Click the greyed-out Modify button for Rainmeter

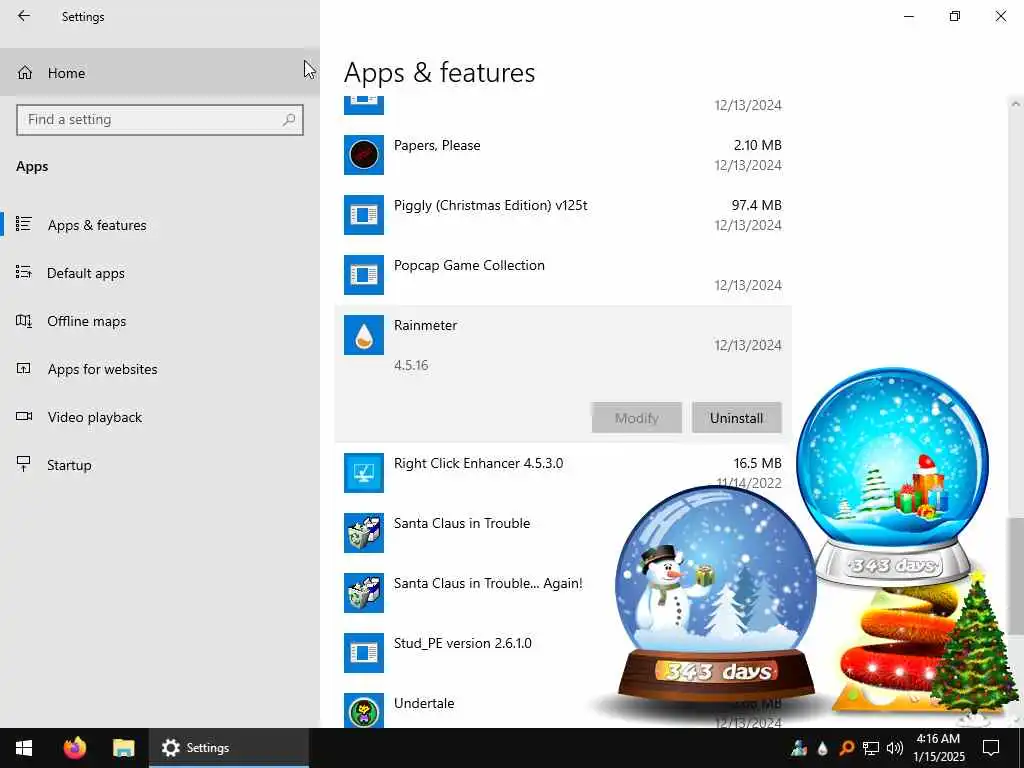[637, 418]
